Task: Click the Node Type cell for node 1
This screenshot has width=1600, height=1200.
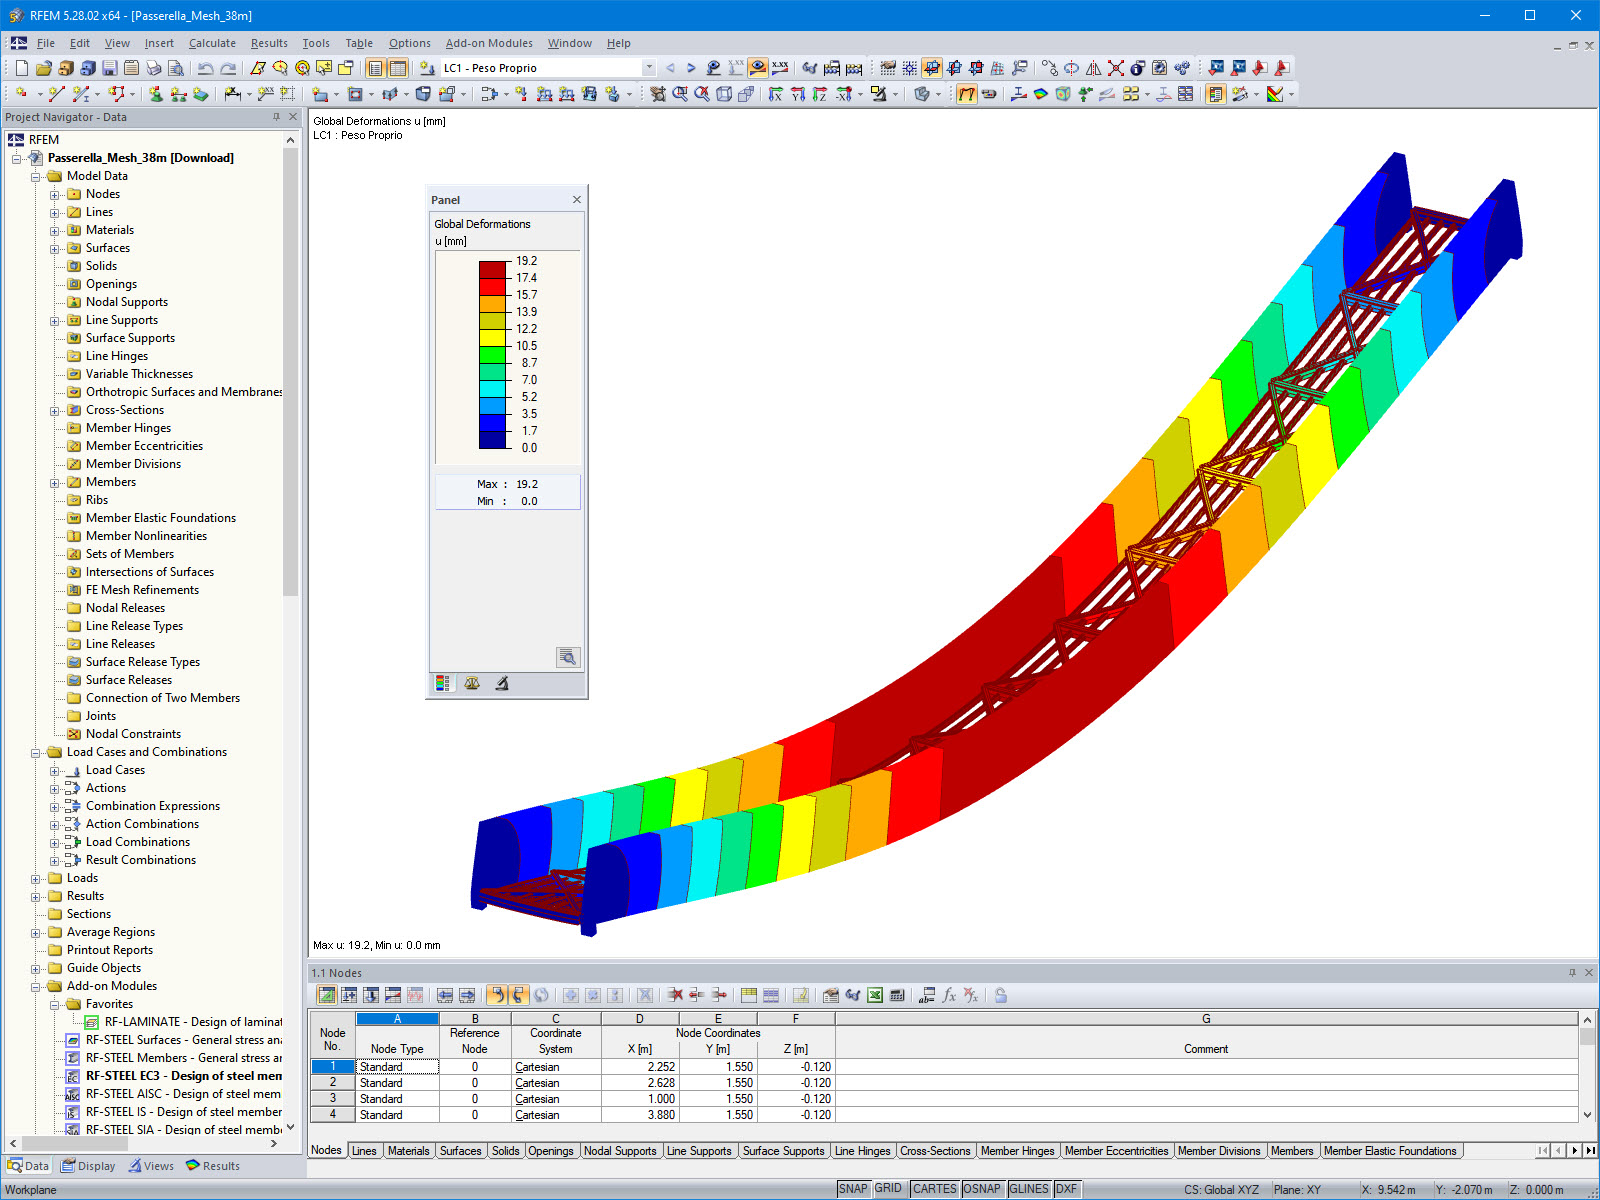Action: pyautogui.click(x=397, y=1067)
